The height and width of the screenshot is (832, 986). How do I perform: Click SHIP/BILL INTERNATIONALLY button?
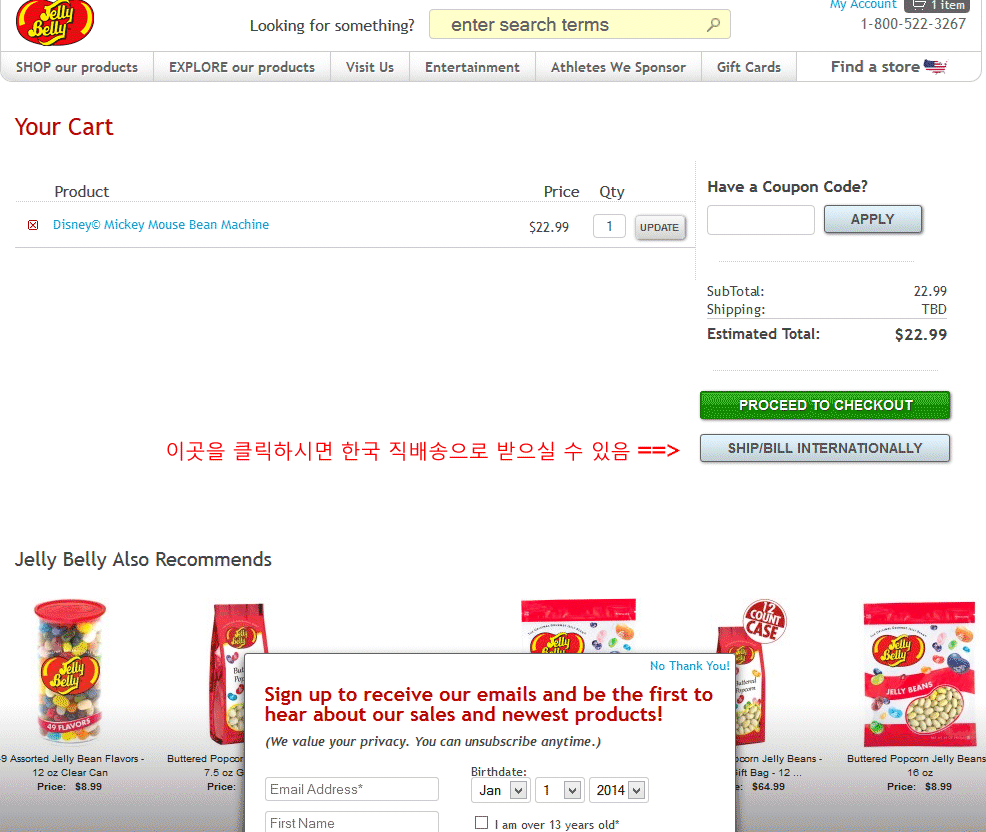click(x=825, y=448)
